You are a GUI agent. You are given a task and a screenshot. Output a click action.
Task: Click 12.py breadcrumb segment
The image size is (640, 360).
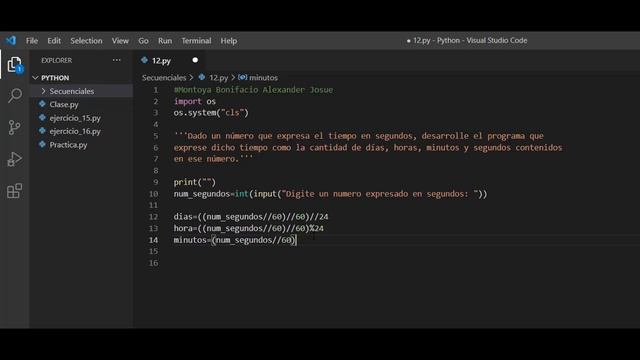(x=218, y=78)
